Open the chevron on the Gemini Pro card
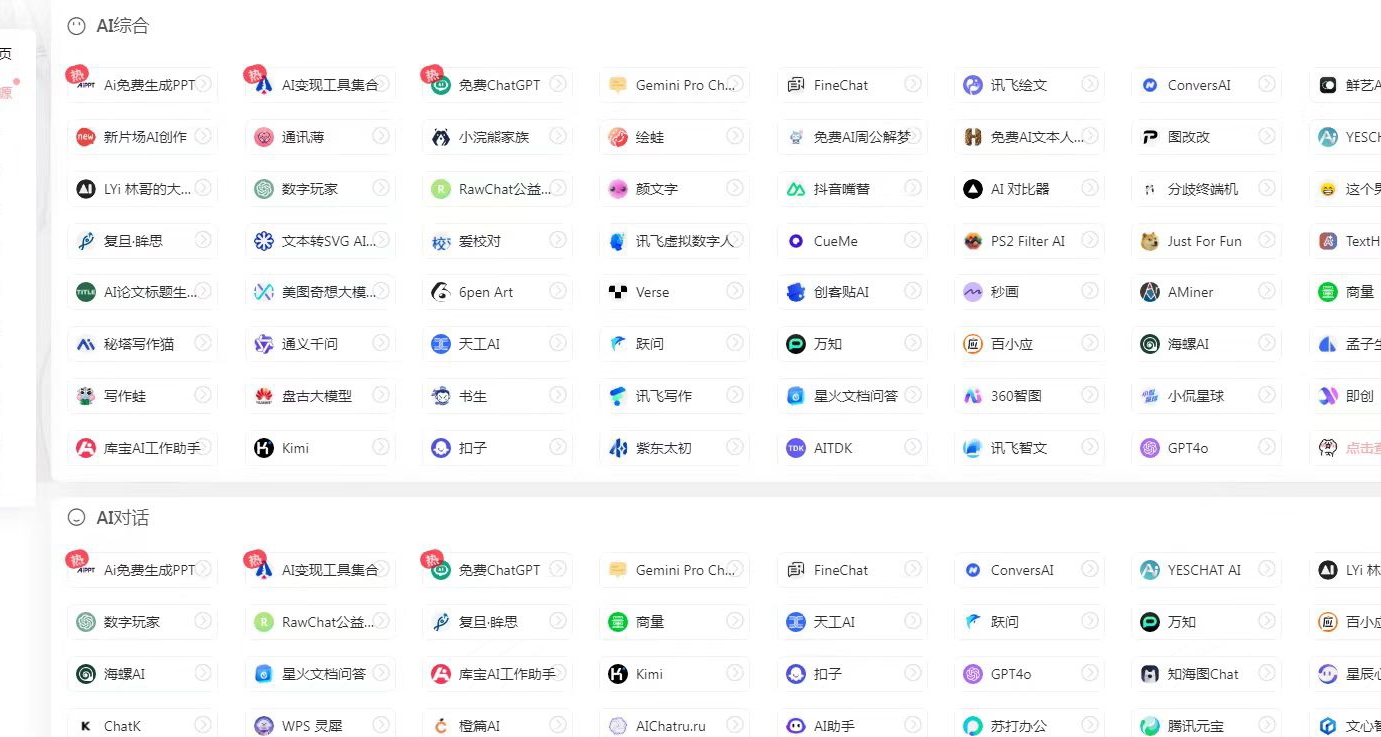This screenshot has height=737, width=1381. (x=735, y=85)
